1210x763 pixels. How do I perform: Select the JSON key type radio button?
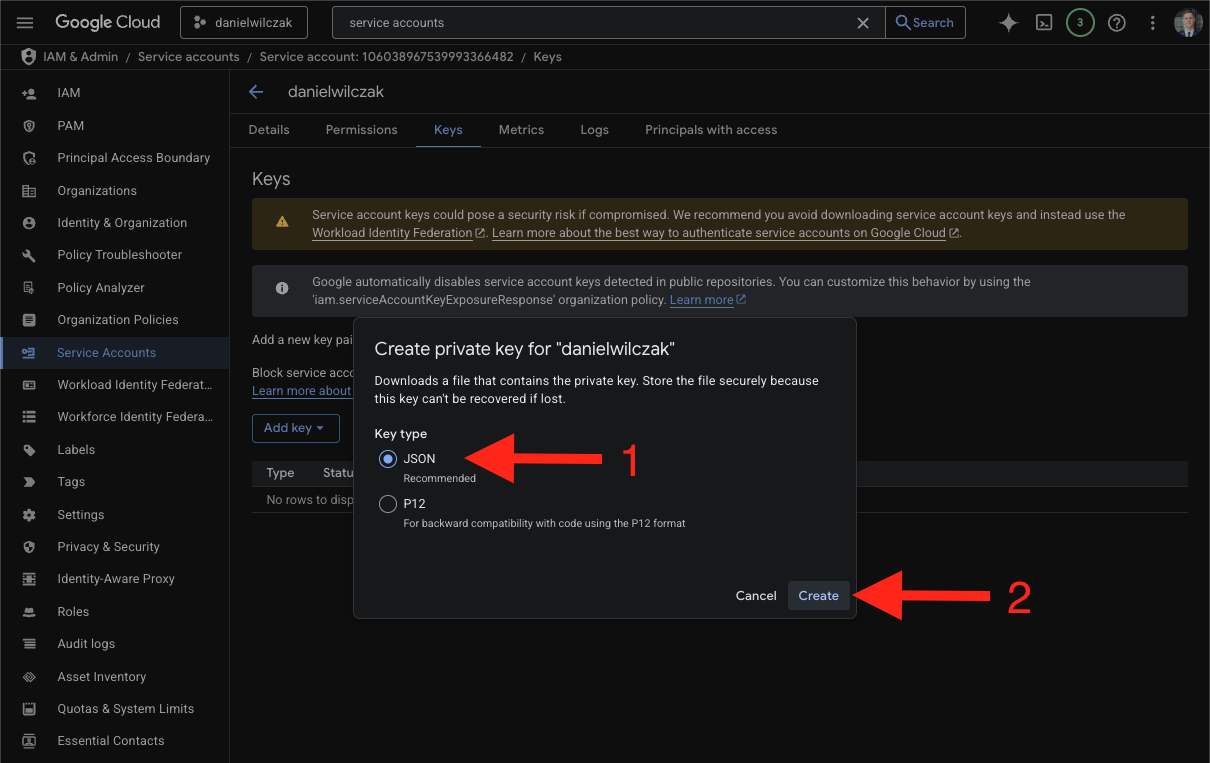point(388,459)
